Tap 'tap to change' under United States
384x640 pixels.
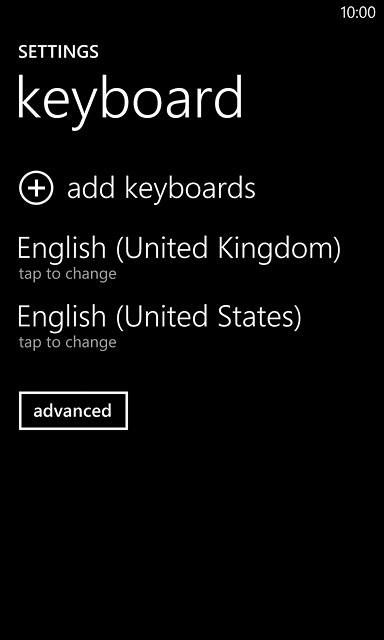pyautogui.click(x=67, y=342)
